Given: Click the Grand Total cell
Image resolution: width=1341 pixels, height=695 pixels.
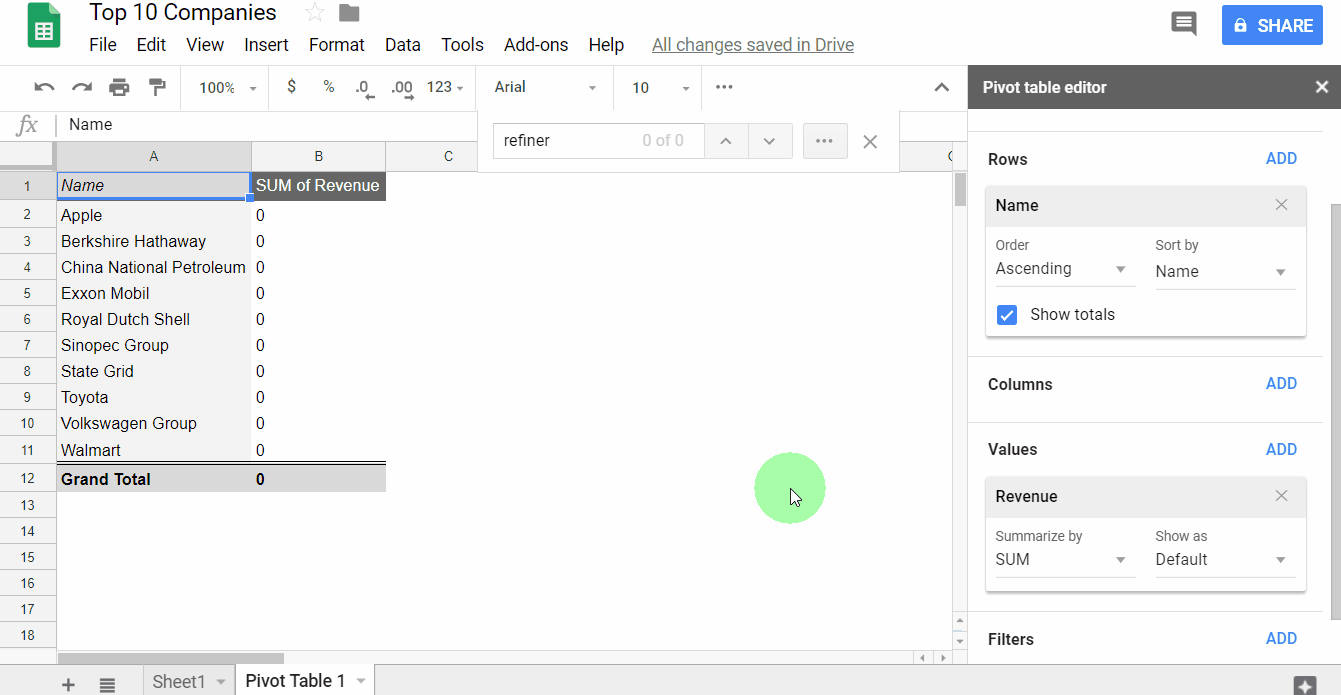Looking at the screenshot, I should click(x=154, y=479).
